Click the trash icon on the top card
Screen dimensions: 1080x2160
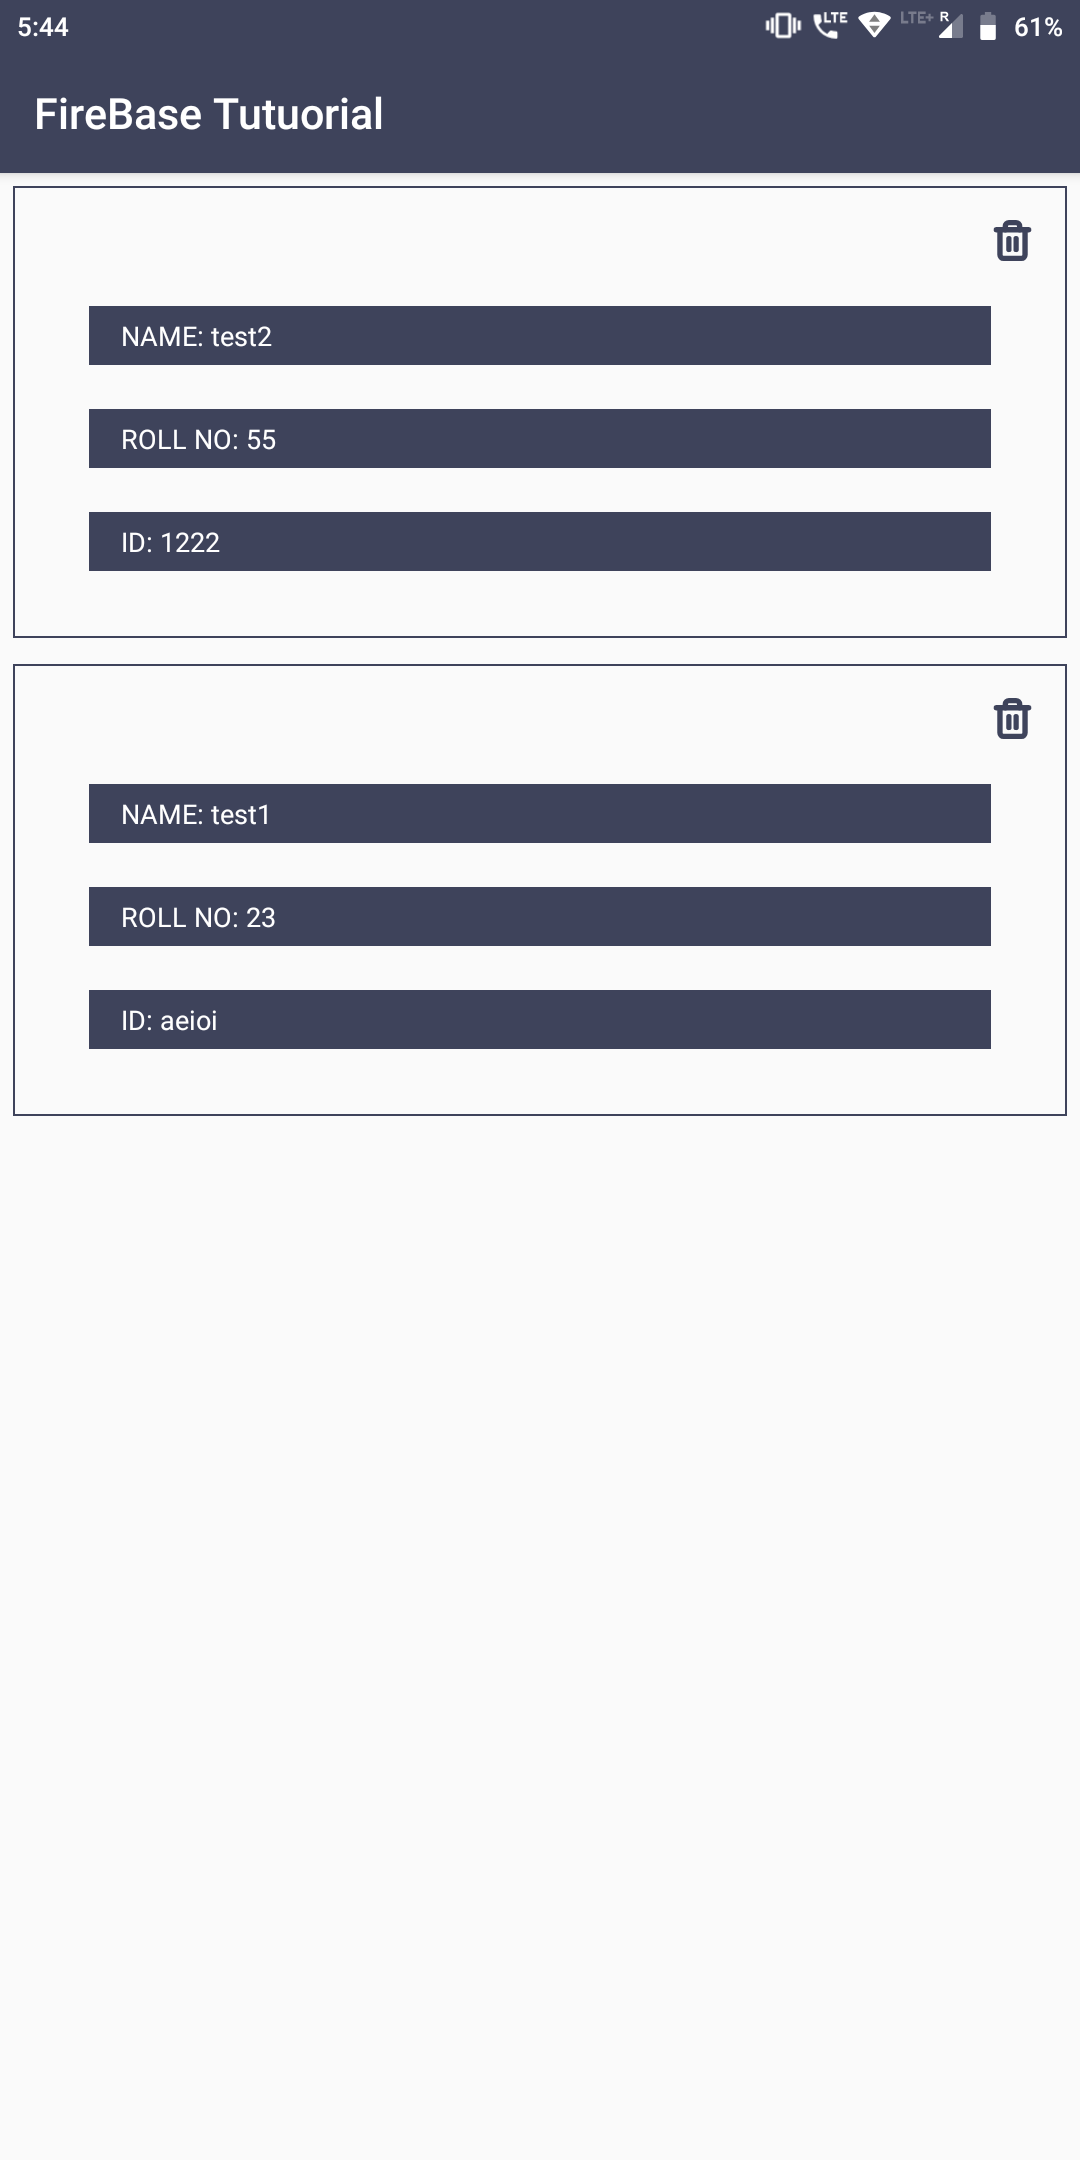click(1010, 241)
